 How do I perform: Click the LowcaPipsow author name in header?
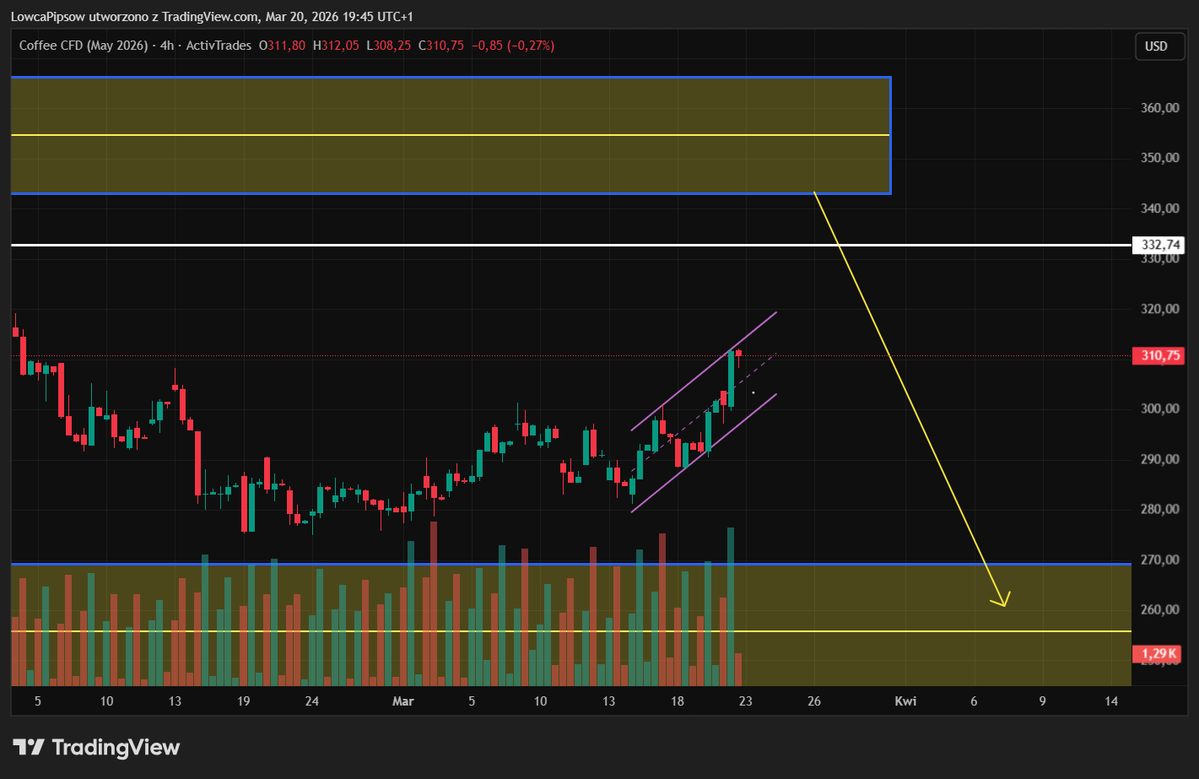click(48, 16)
